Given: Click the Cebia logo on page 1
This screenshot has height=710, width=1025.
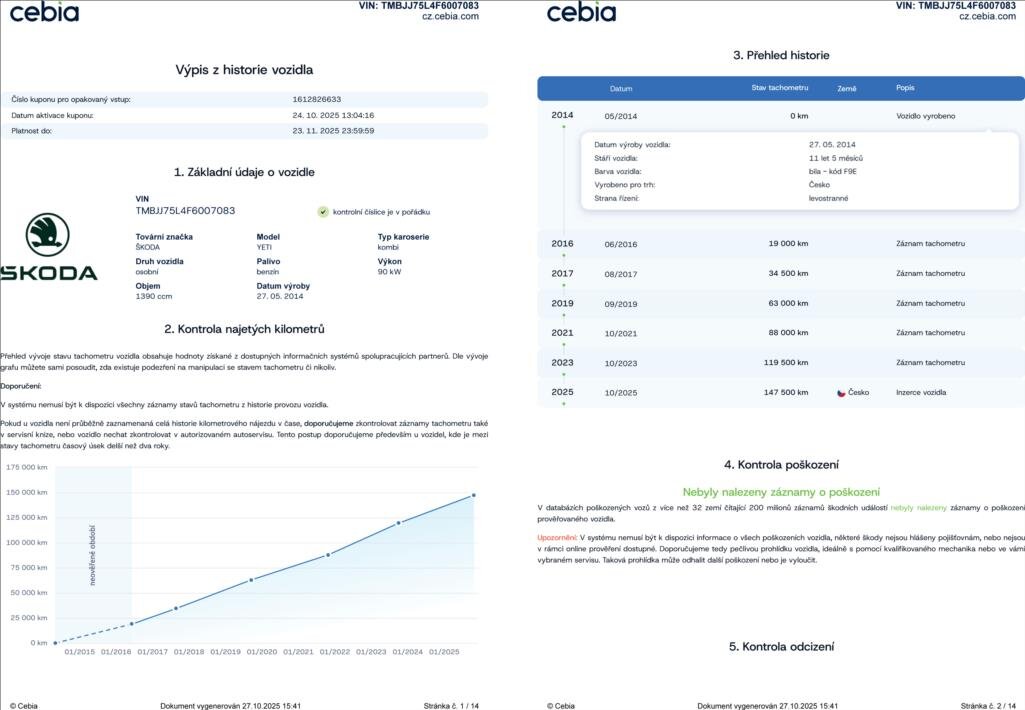Looking at the screenshot, I should pyautogui.click(x=44, y=12).
